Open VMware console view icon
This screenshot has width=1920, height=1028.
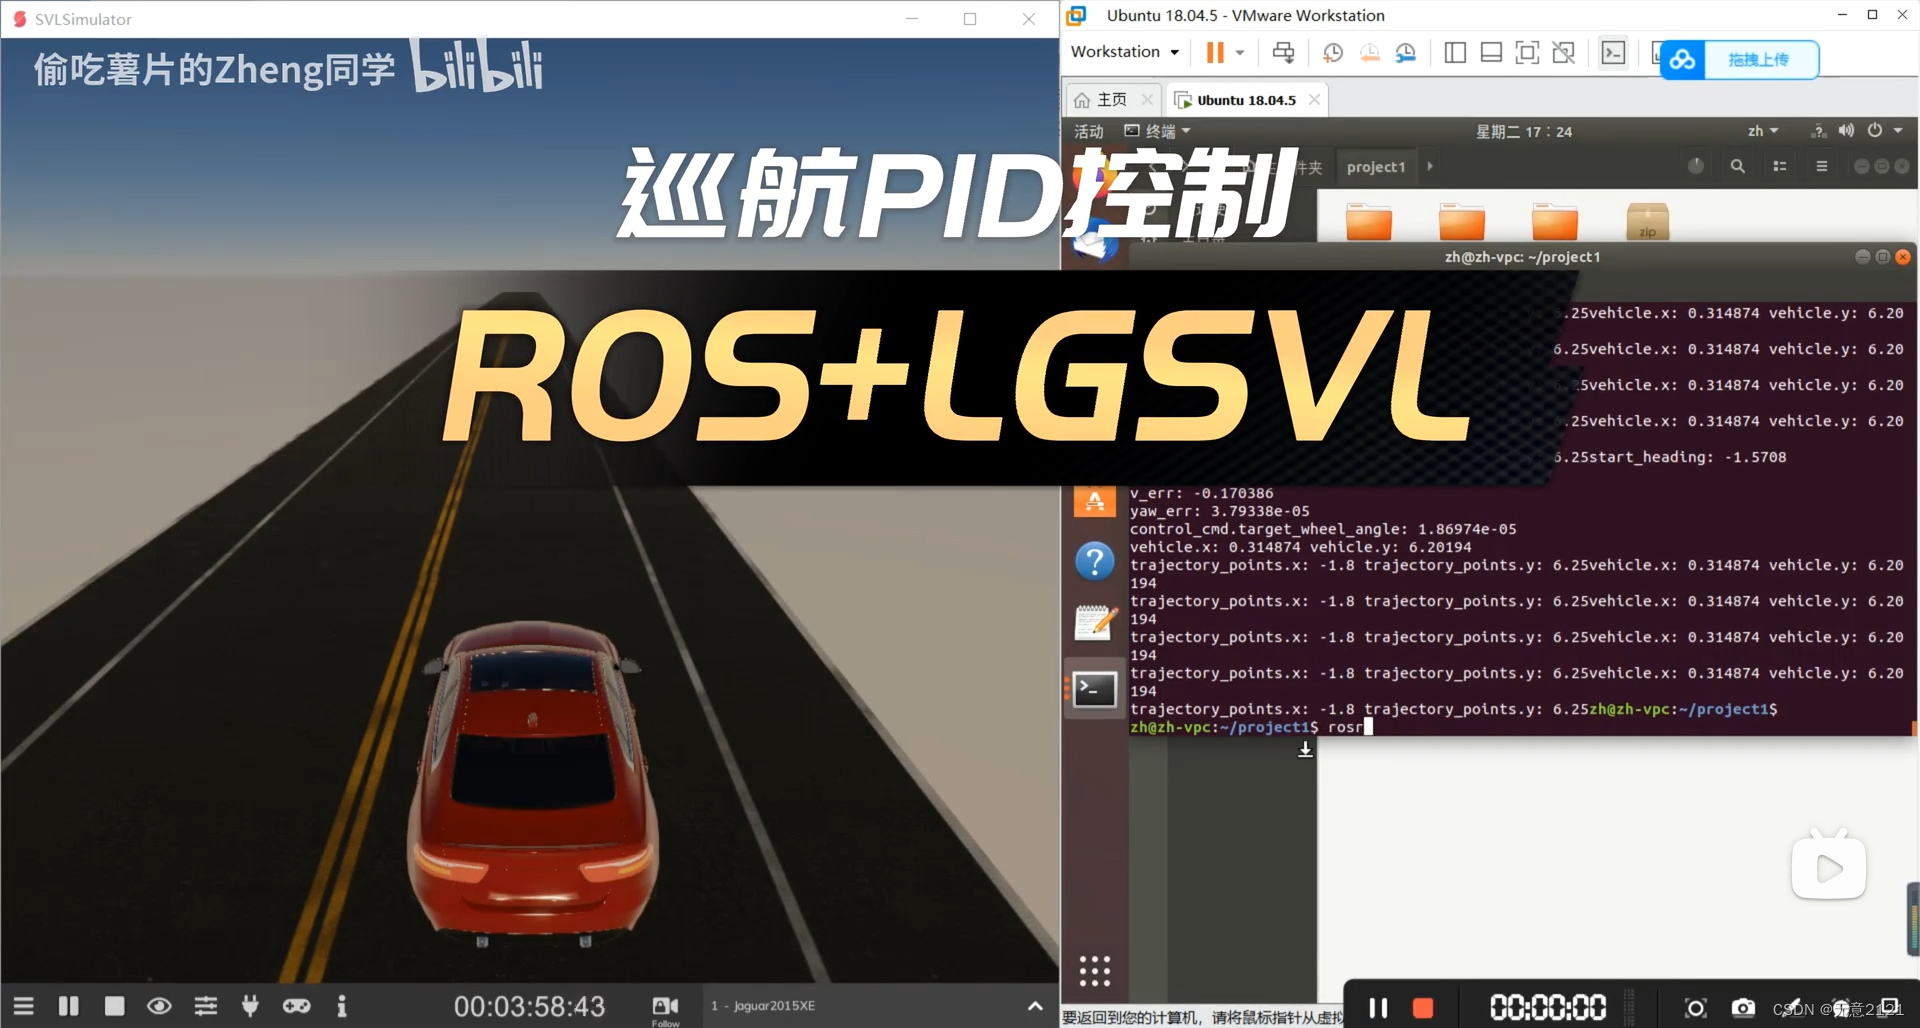(x=1613, y=52)
